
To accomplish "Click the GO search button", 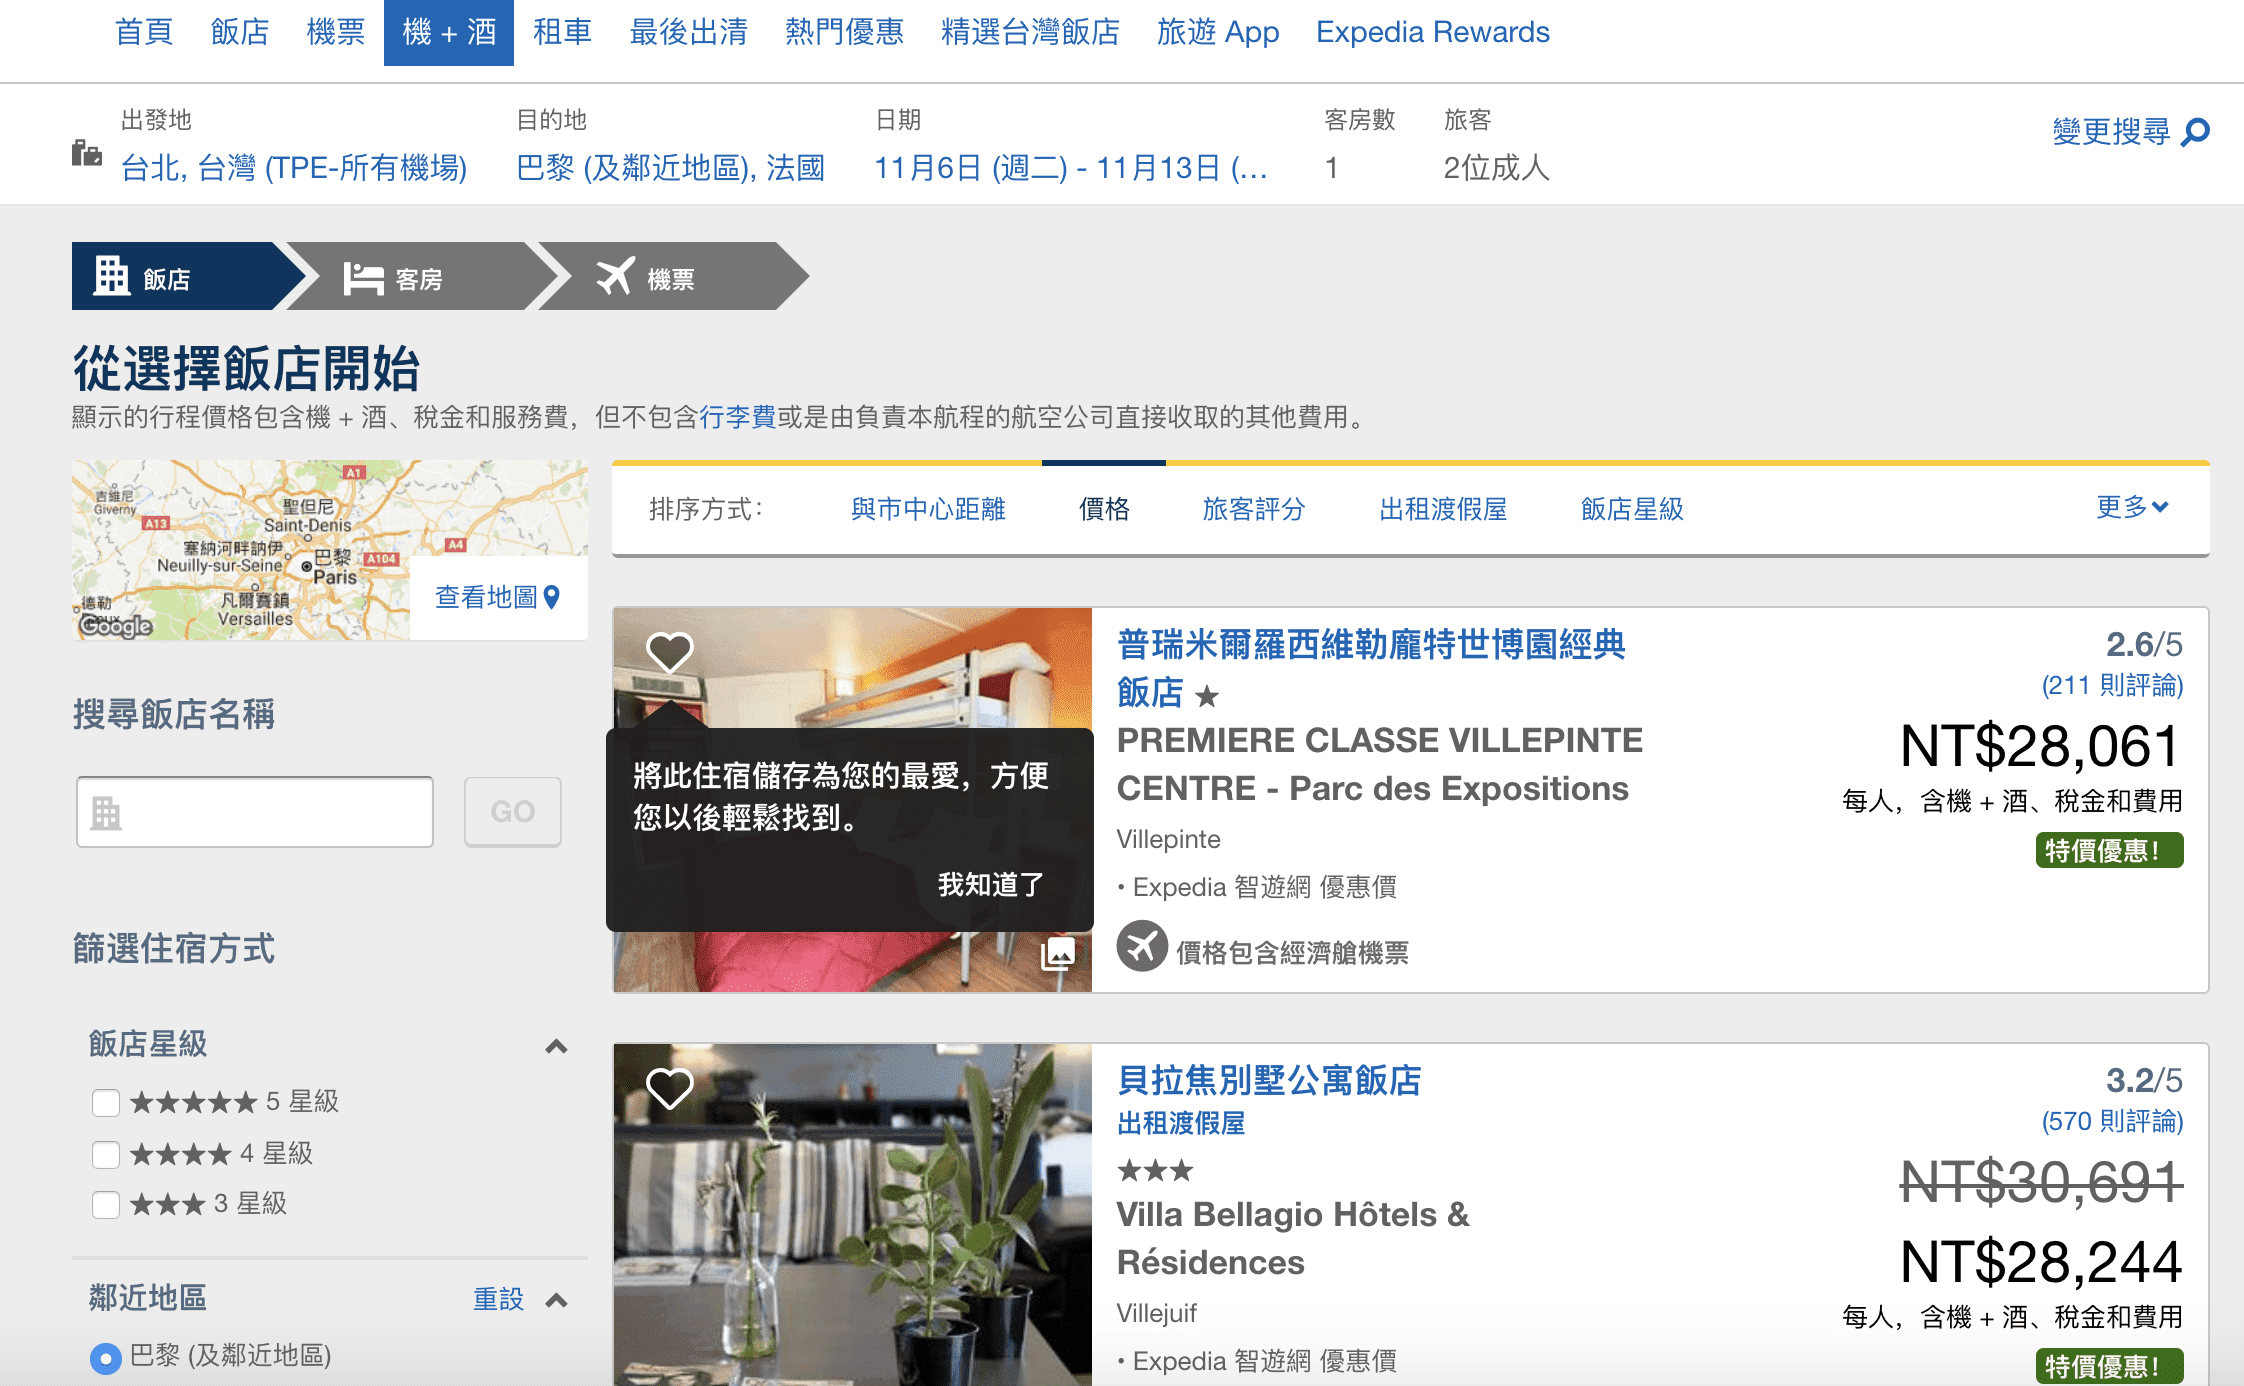I will (x=513, y=812).
